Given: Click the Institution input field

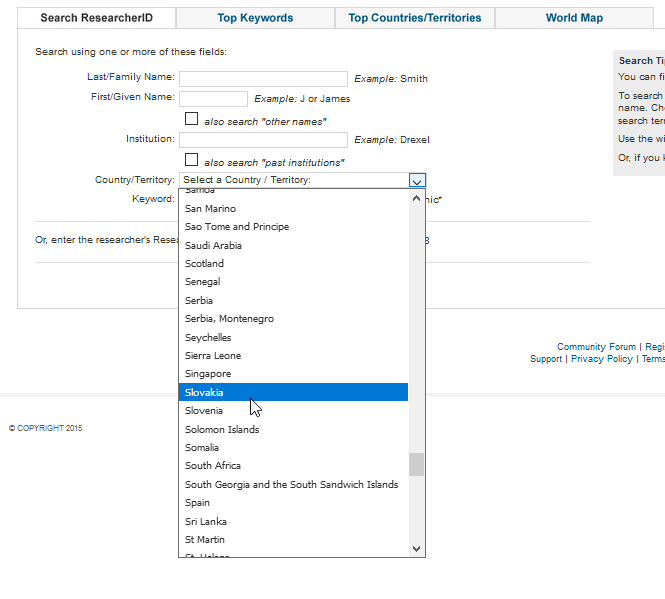Looking at the screenshot, I should (x=263, y=140).
